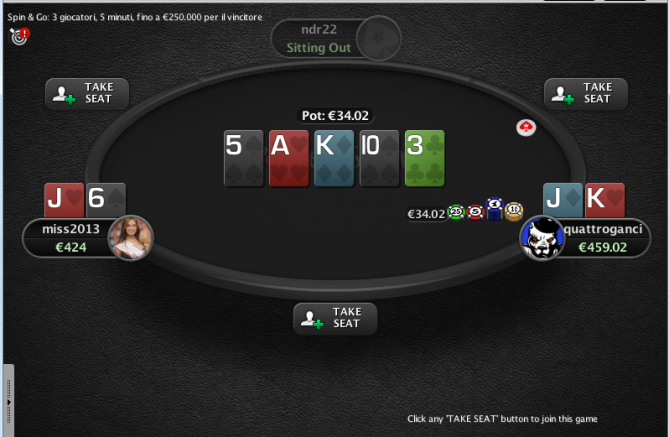
Task: Click the blue chip stack in the pot
Action: (x=494, y=209)
